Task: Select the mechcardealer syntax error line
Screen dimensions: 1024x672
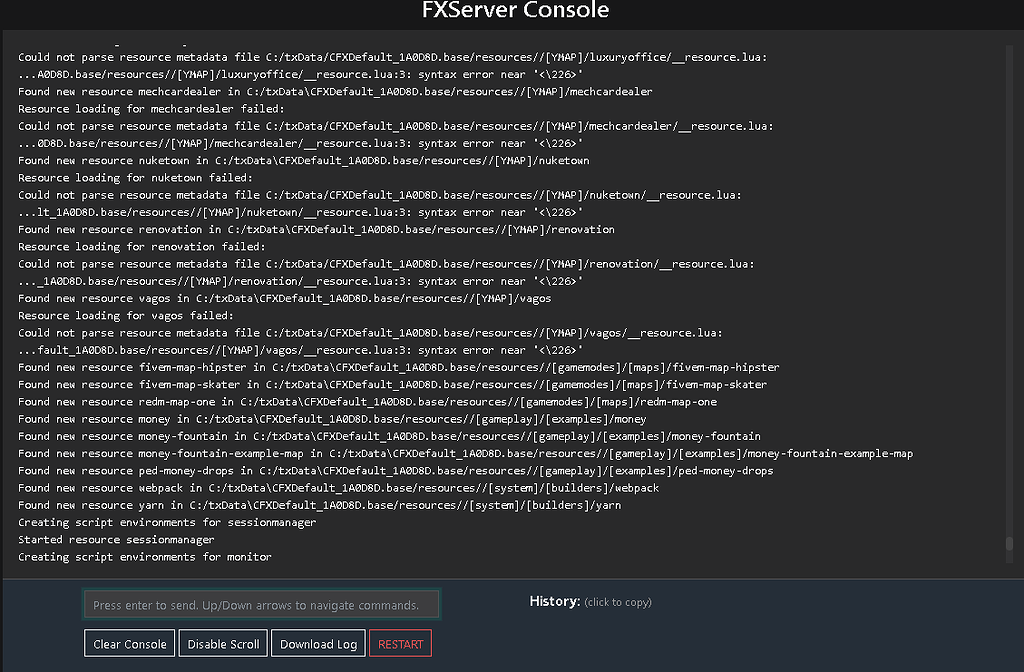Action: tap(300, 144)
